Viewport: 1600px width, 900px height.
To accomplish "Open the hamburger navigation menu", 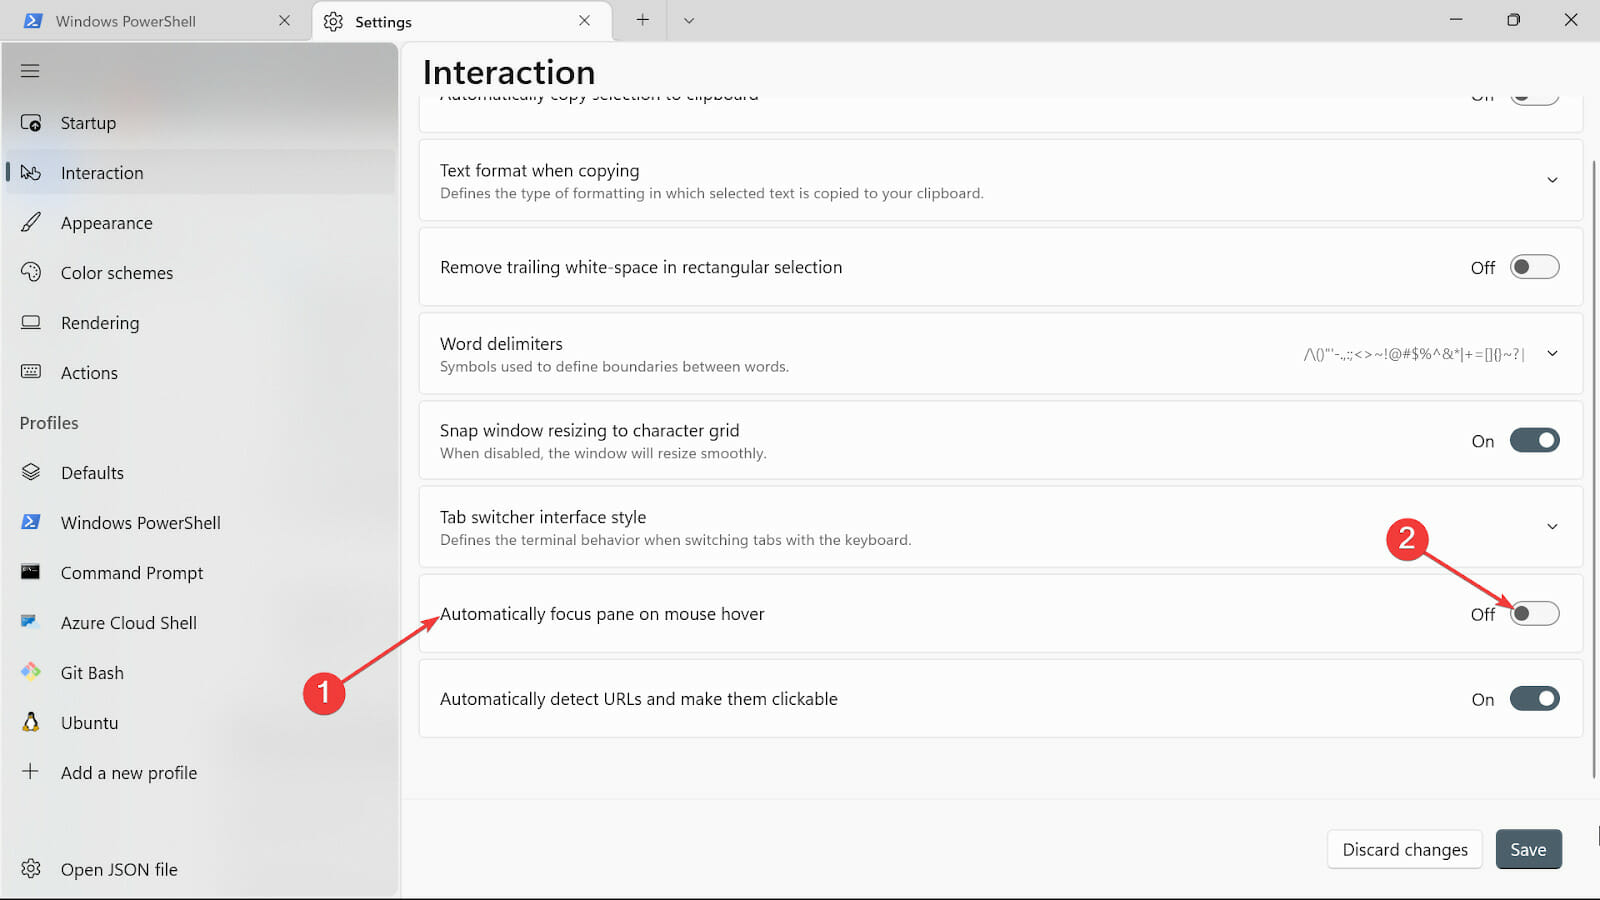I will (30, 71).
